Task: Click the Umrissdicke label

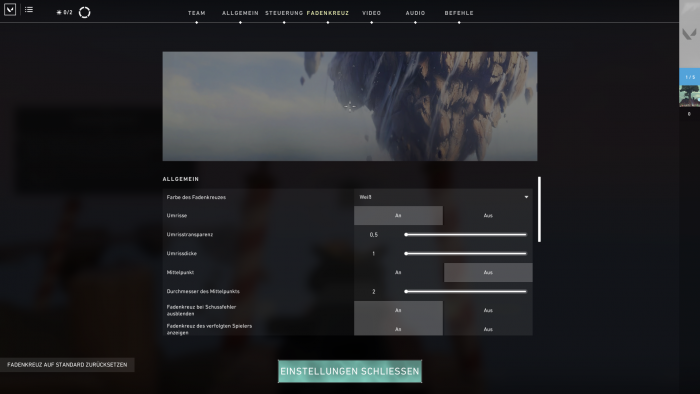Action: pyautogui.click(x=182, y=253)
